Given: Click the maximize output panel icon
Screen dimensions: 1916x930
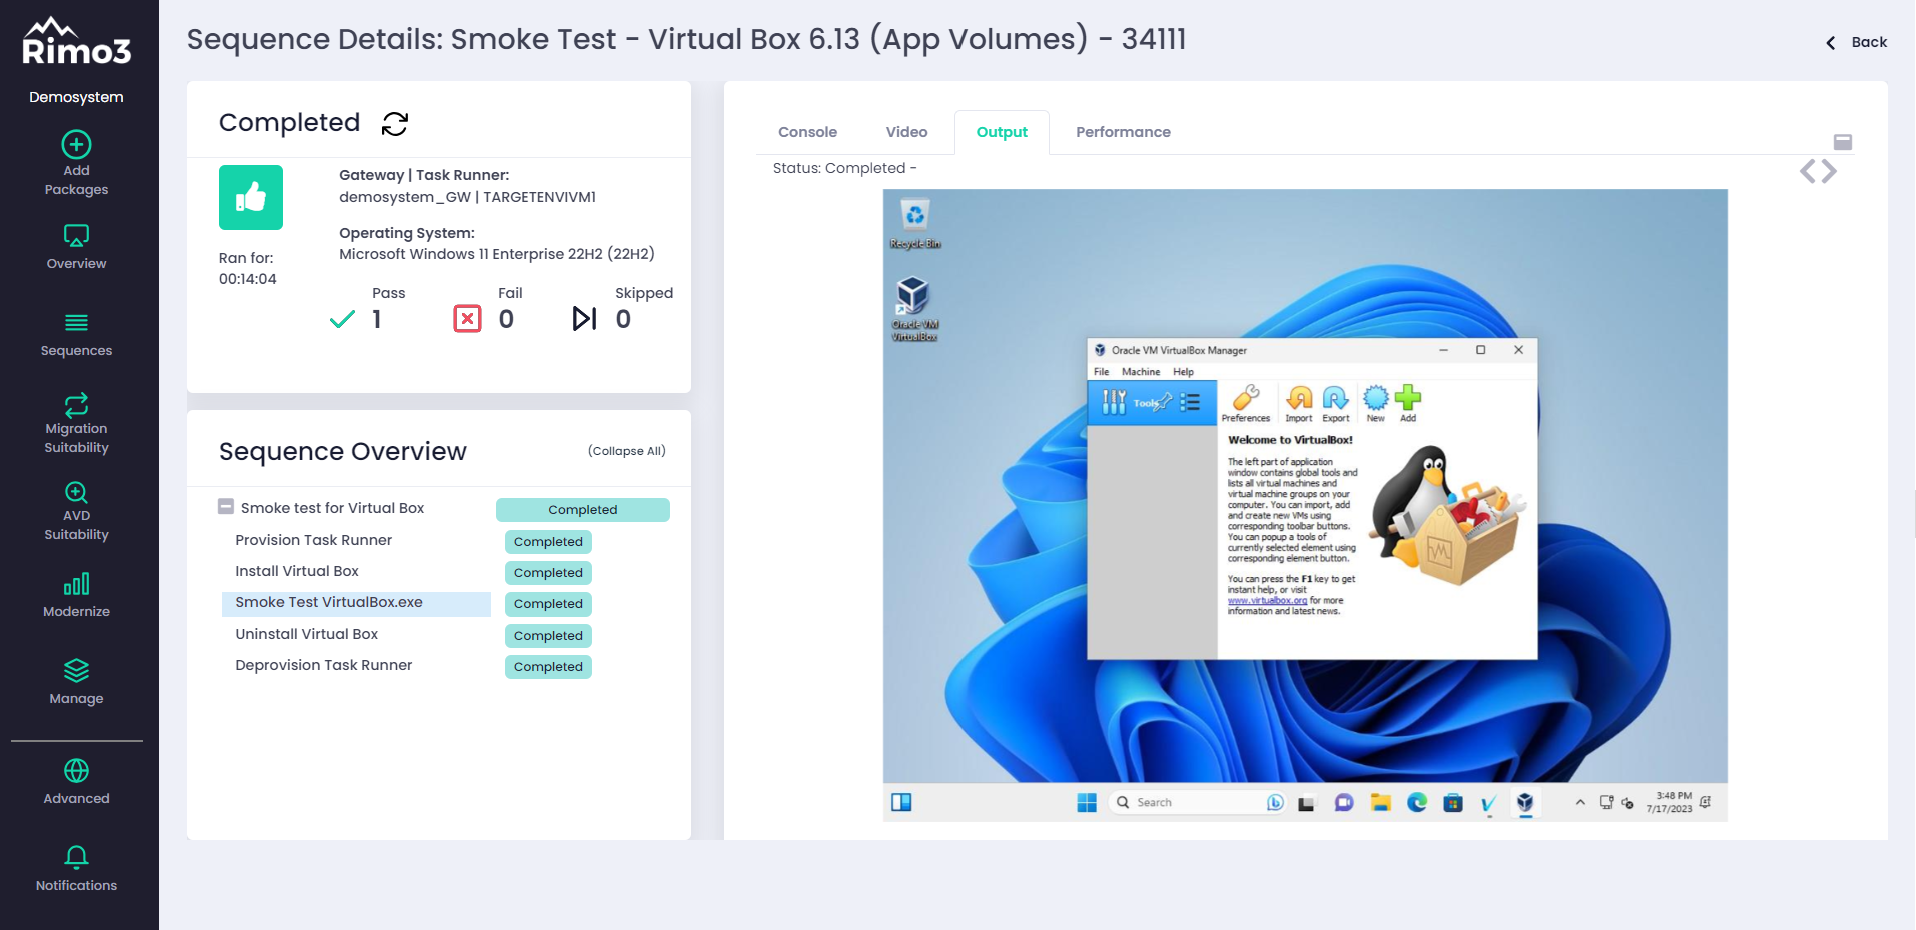Looking at the screenshot, I should point(1843,142).
